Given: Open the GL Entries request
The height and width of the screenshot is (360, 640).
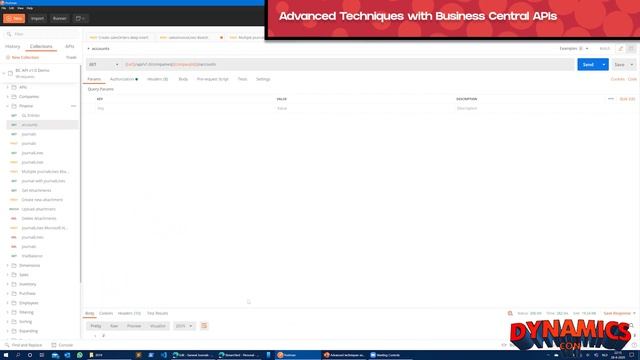Looking at the screenshot, I should [31, 116].
